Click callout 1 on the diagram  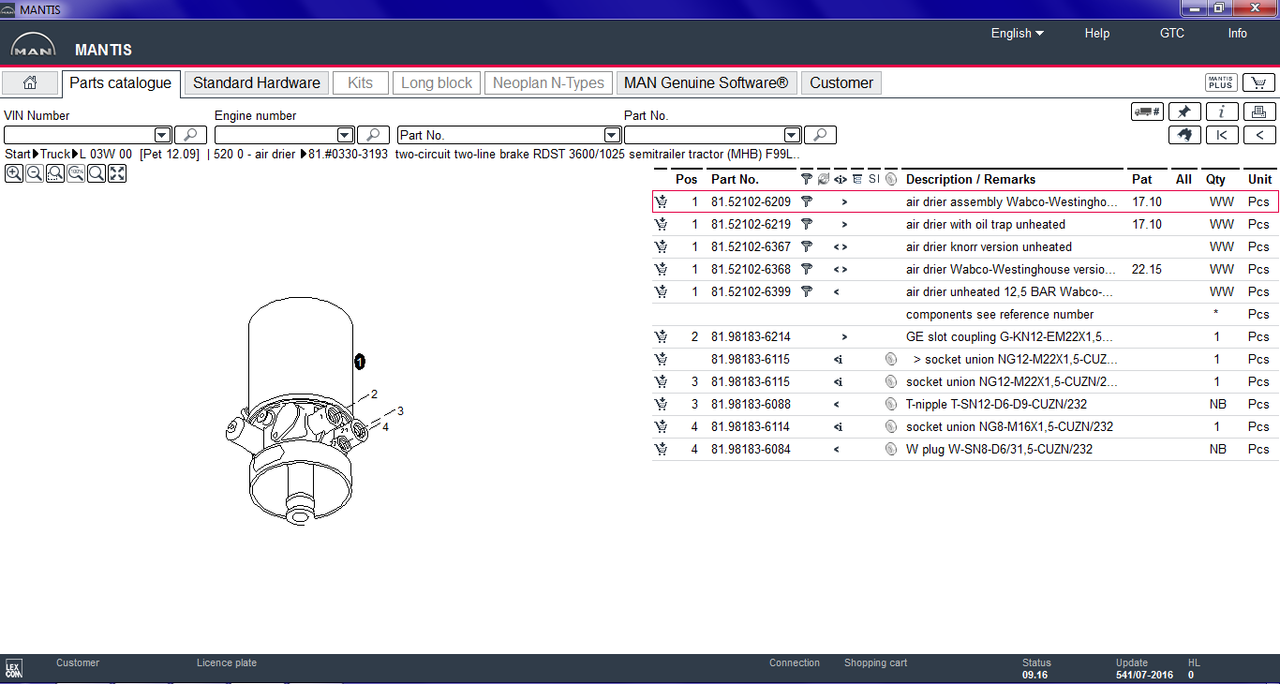tap(360, 362)
